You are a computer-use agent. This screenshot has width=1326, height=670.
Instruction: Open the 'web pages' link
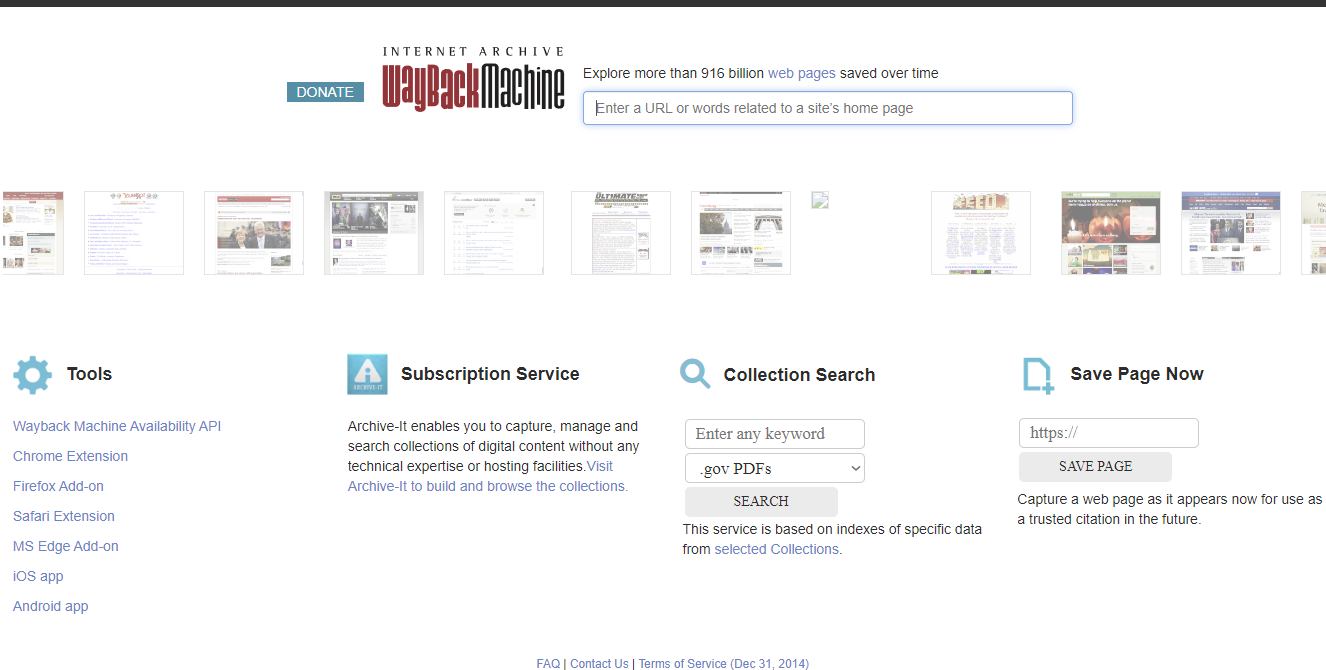pyautogui.click(x=802, y=73)
